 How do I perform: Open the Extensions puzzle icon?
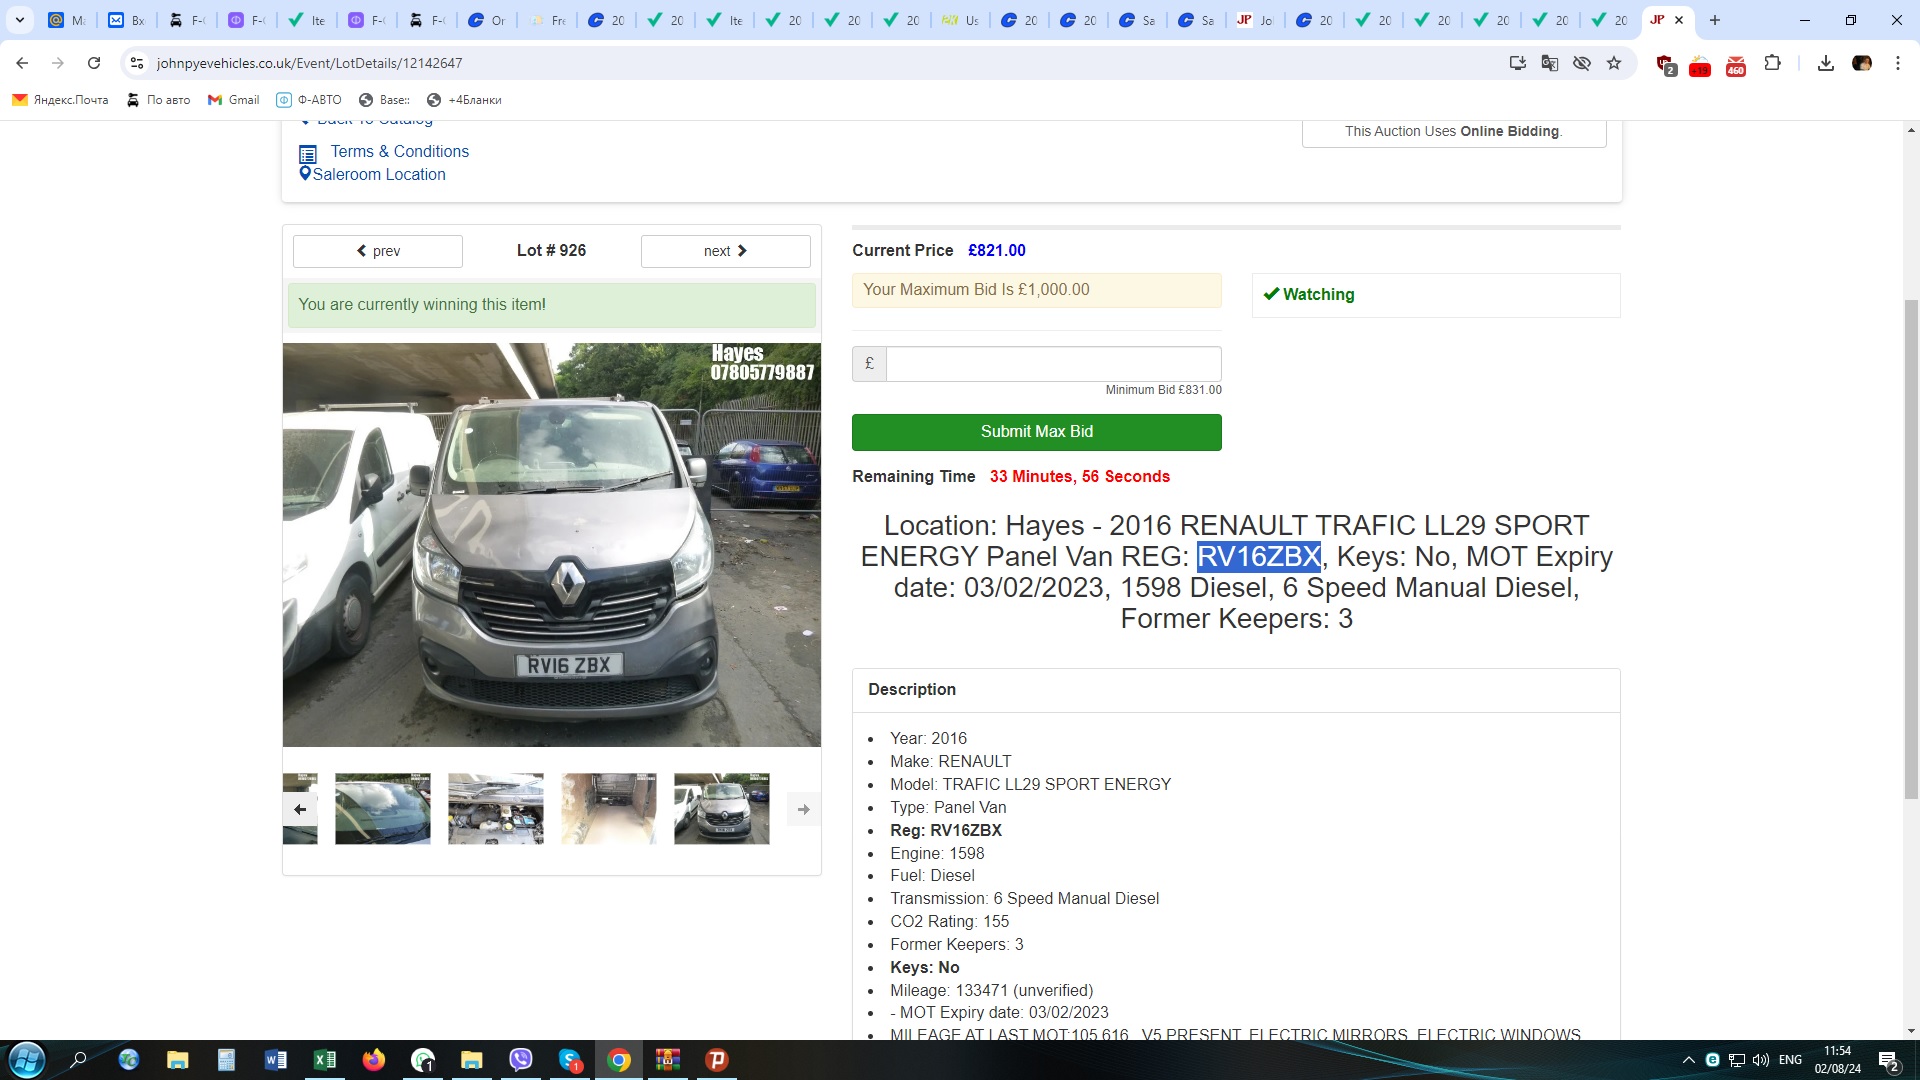tap(1772, 63)
